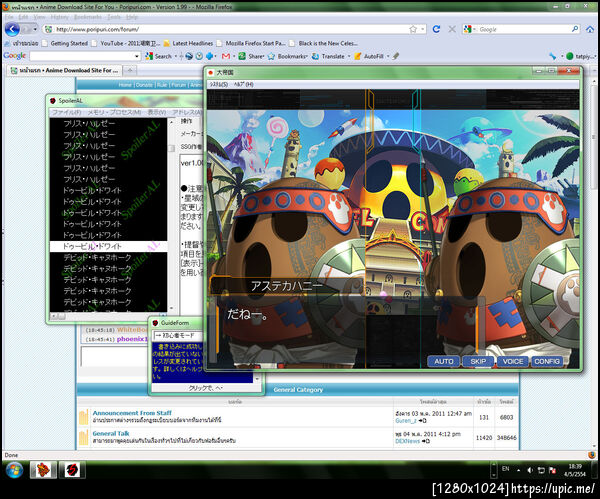Open Announcement From Staff forum
This screenshot has width=600, height=499.
(x=132, y=413)
